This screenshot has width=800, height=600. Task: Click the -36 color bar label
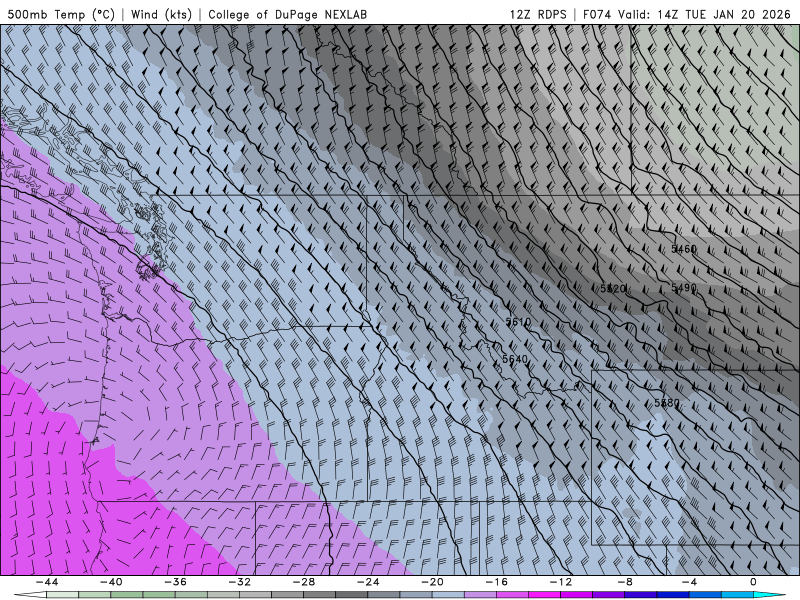tap(176, 582)
